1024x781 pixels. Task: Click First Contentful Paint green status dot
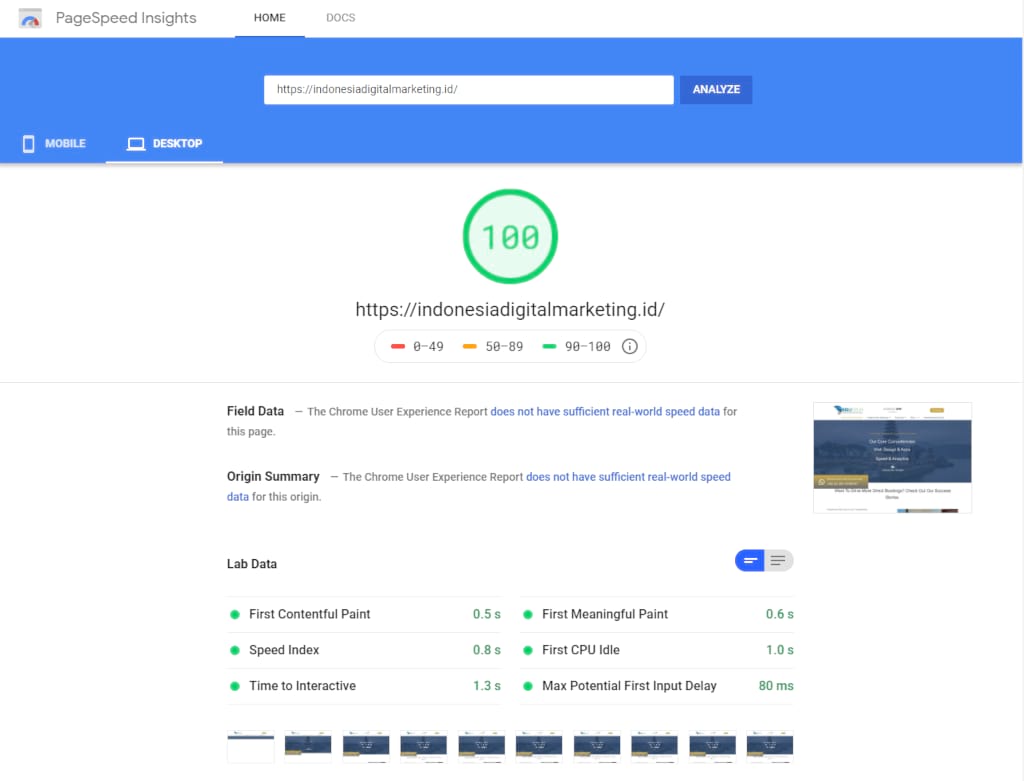[235, 614]
